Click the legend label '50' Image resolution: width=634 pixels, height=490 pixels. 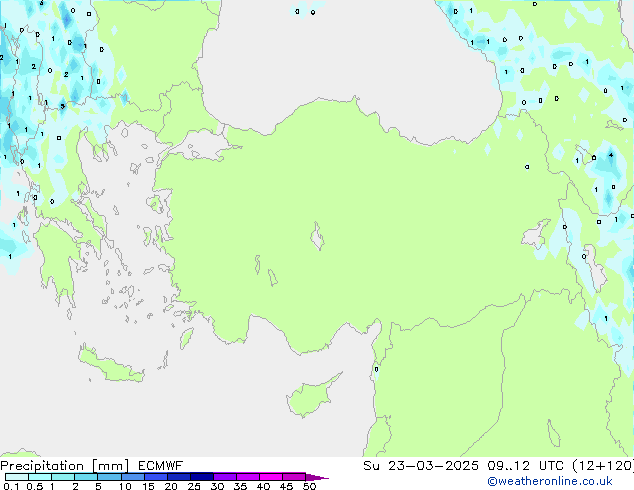309,486
